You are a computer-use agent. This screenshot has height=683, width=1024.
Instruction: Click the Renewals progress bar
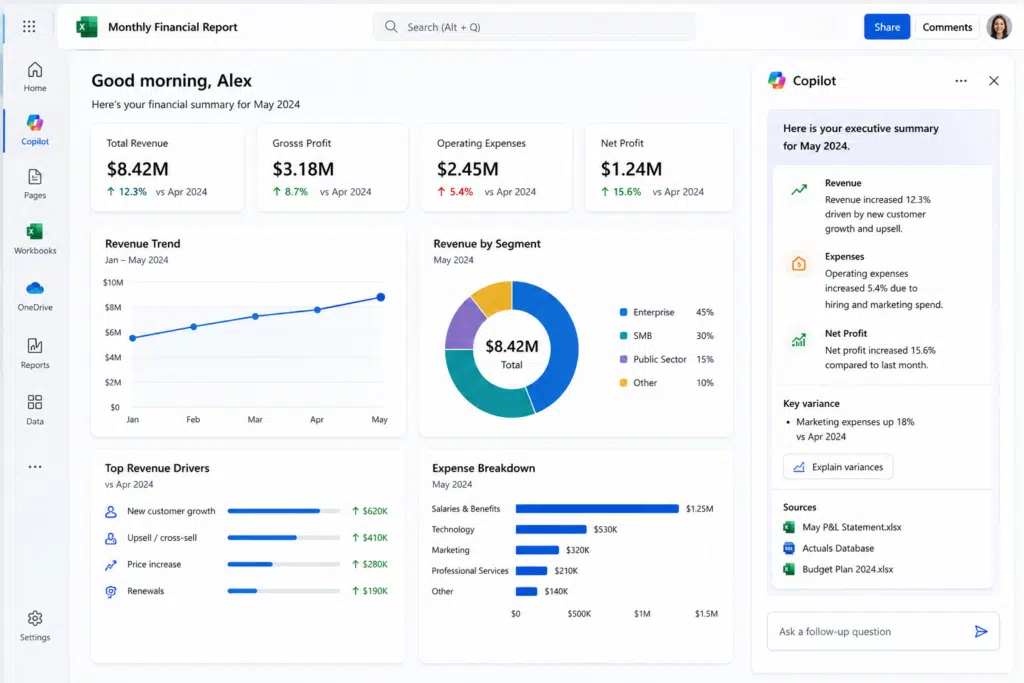[283, 591]
